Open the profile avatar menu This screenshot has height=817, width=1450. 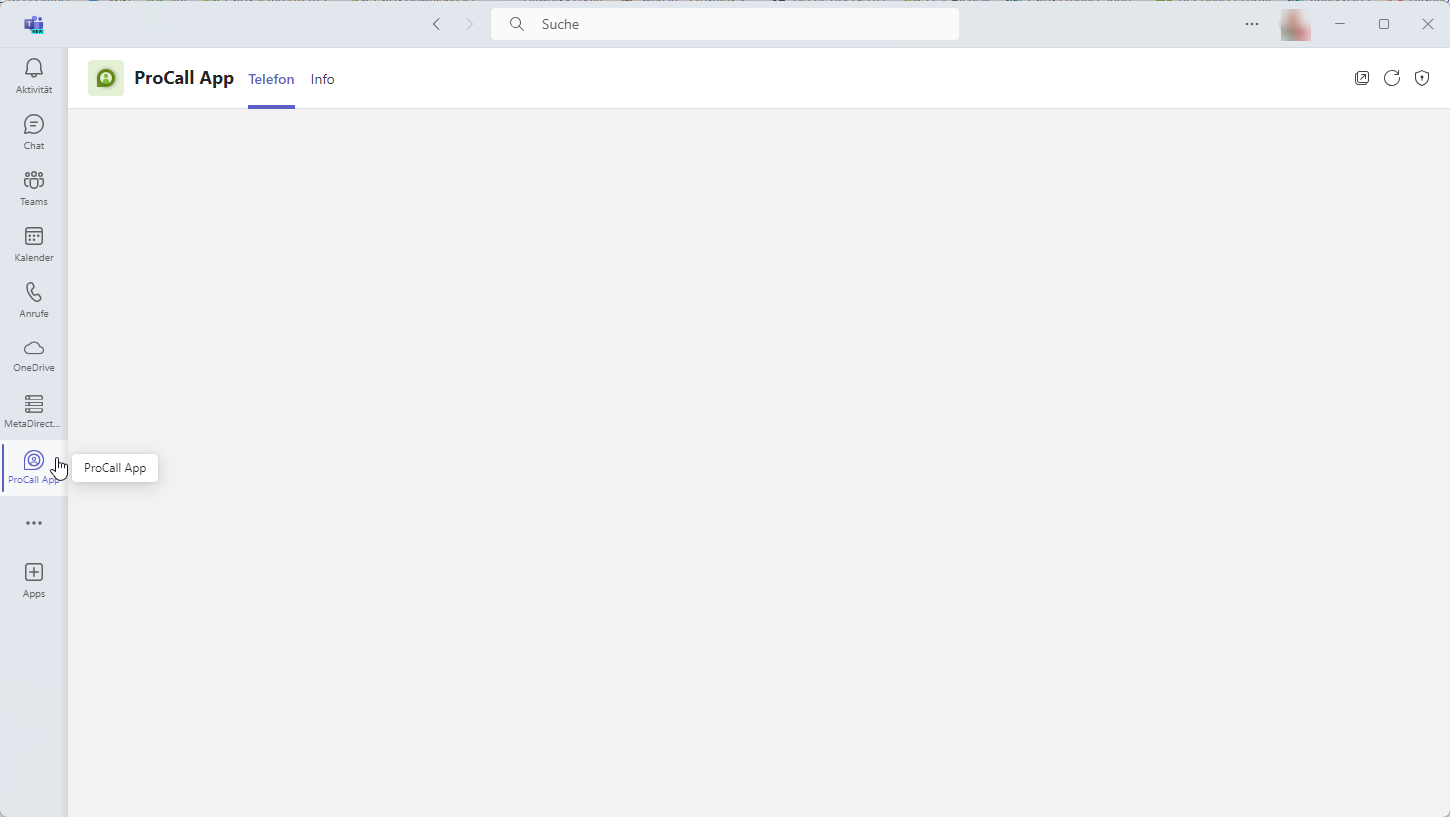tap(1295, 25)
